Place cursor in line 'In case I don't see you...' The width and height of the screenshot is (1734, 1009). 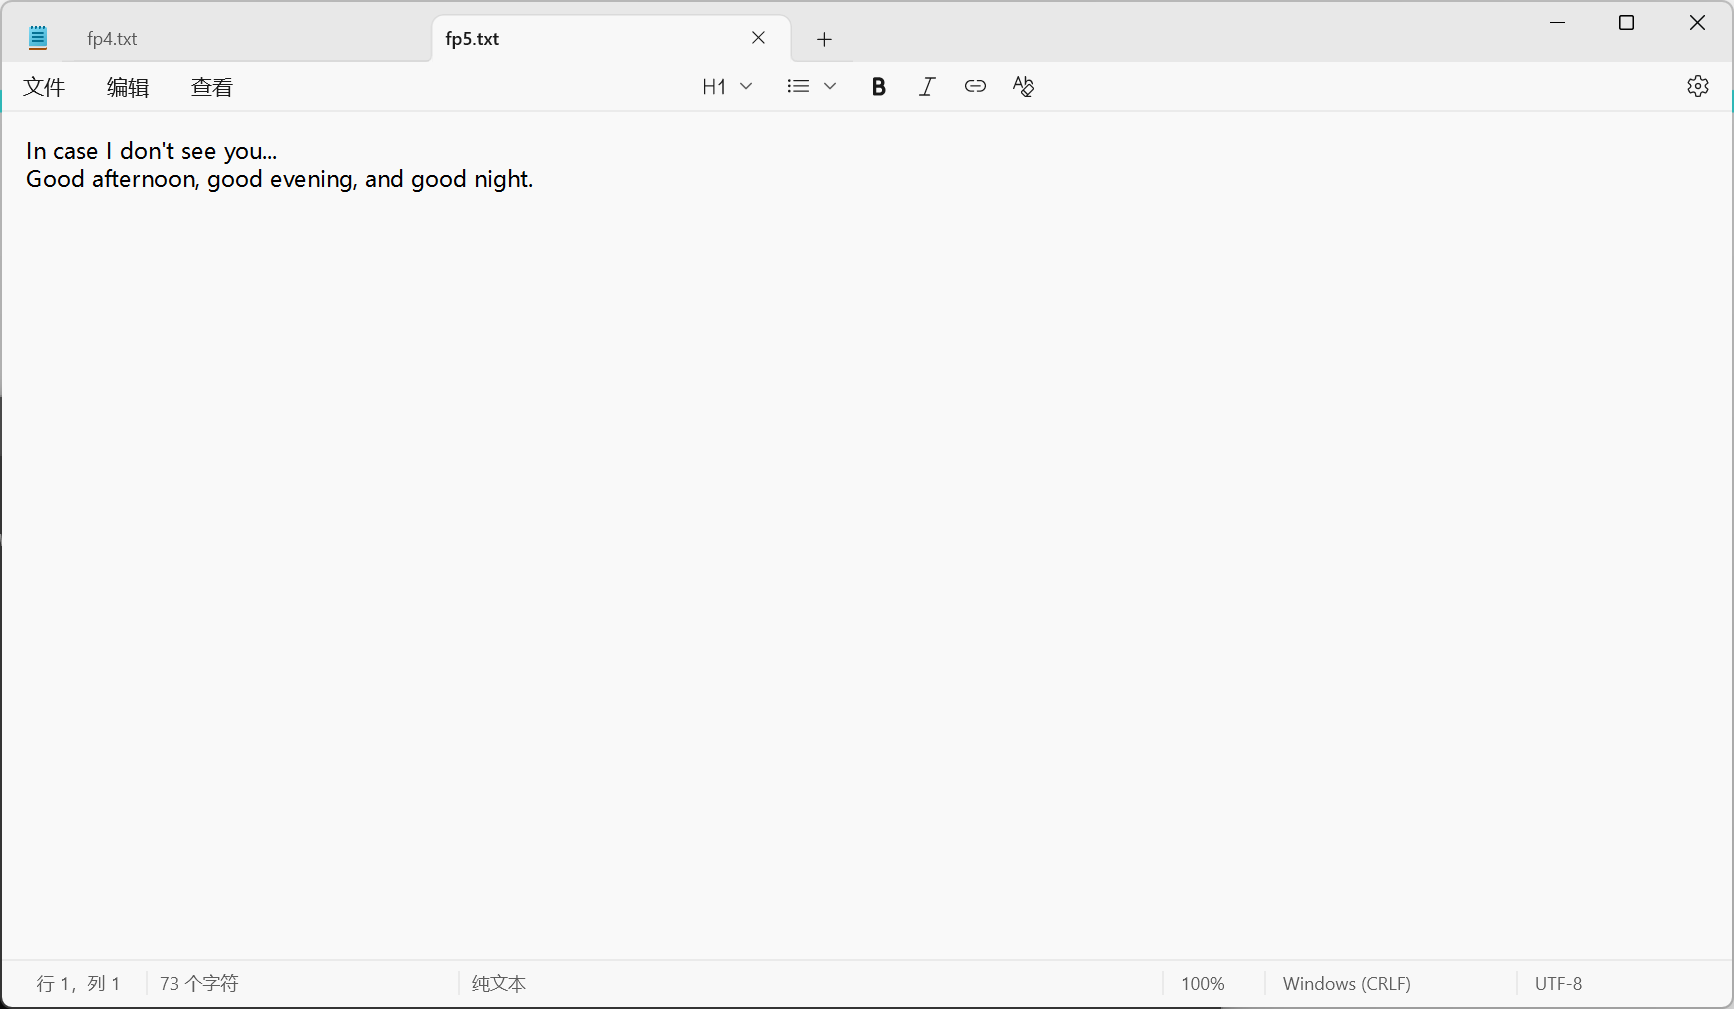(x=152, y=151)
